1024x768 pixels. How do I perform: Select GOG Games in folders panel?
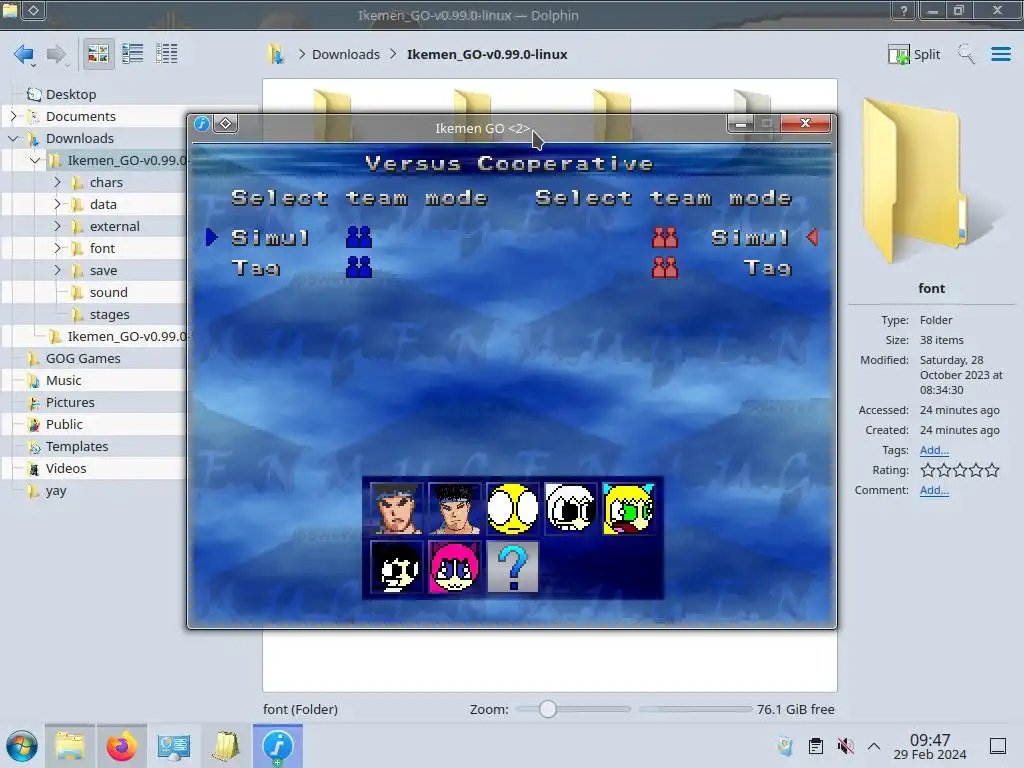point(83,358)
